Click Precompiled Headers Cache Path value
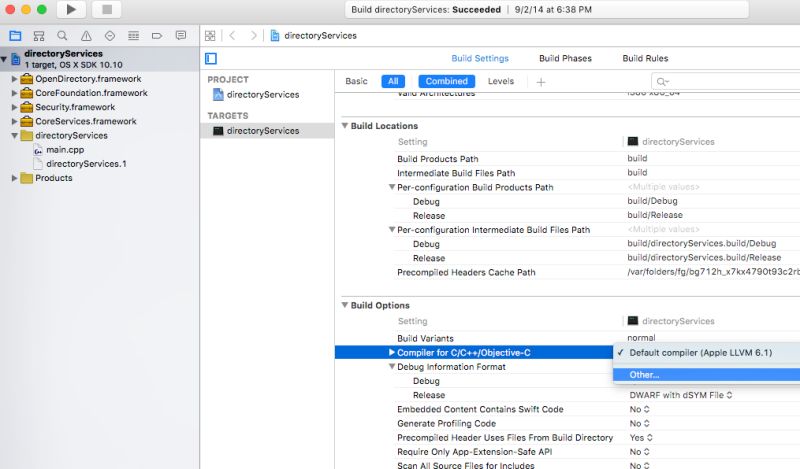Viewport: 800px width, 469px height. click(x=713, y=272)
